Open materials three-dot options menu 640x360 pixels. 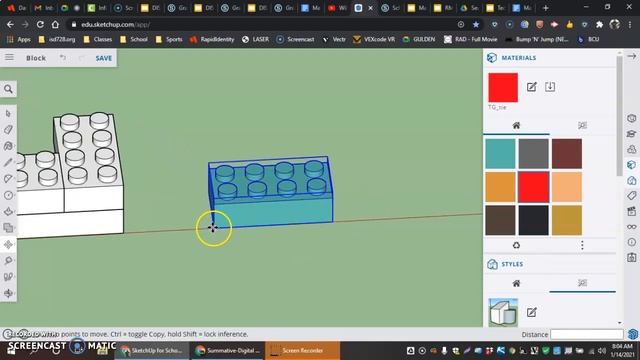pyautogui.click(x=582, y=245)
